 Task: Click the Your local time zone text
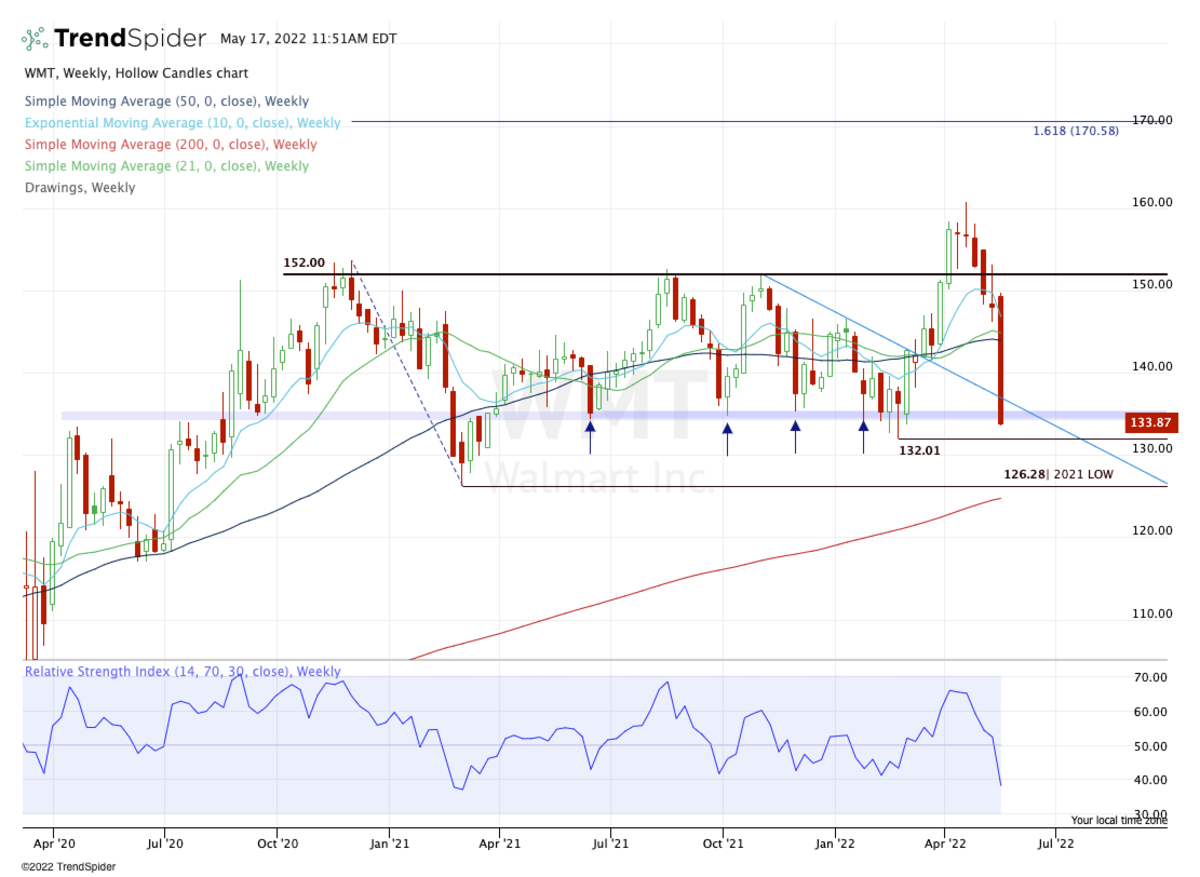tap(1118, 820)
